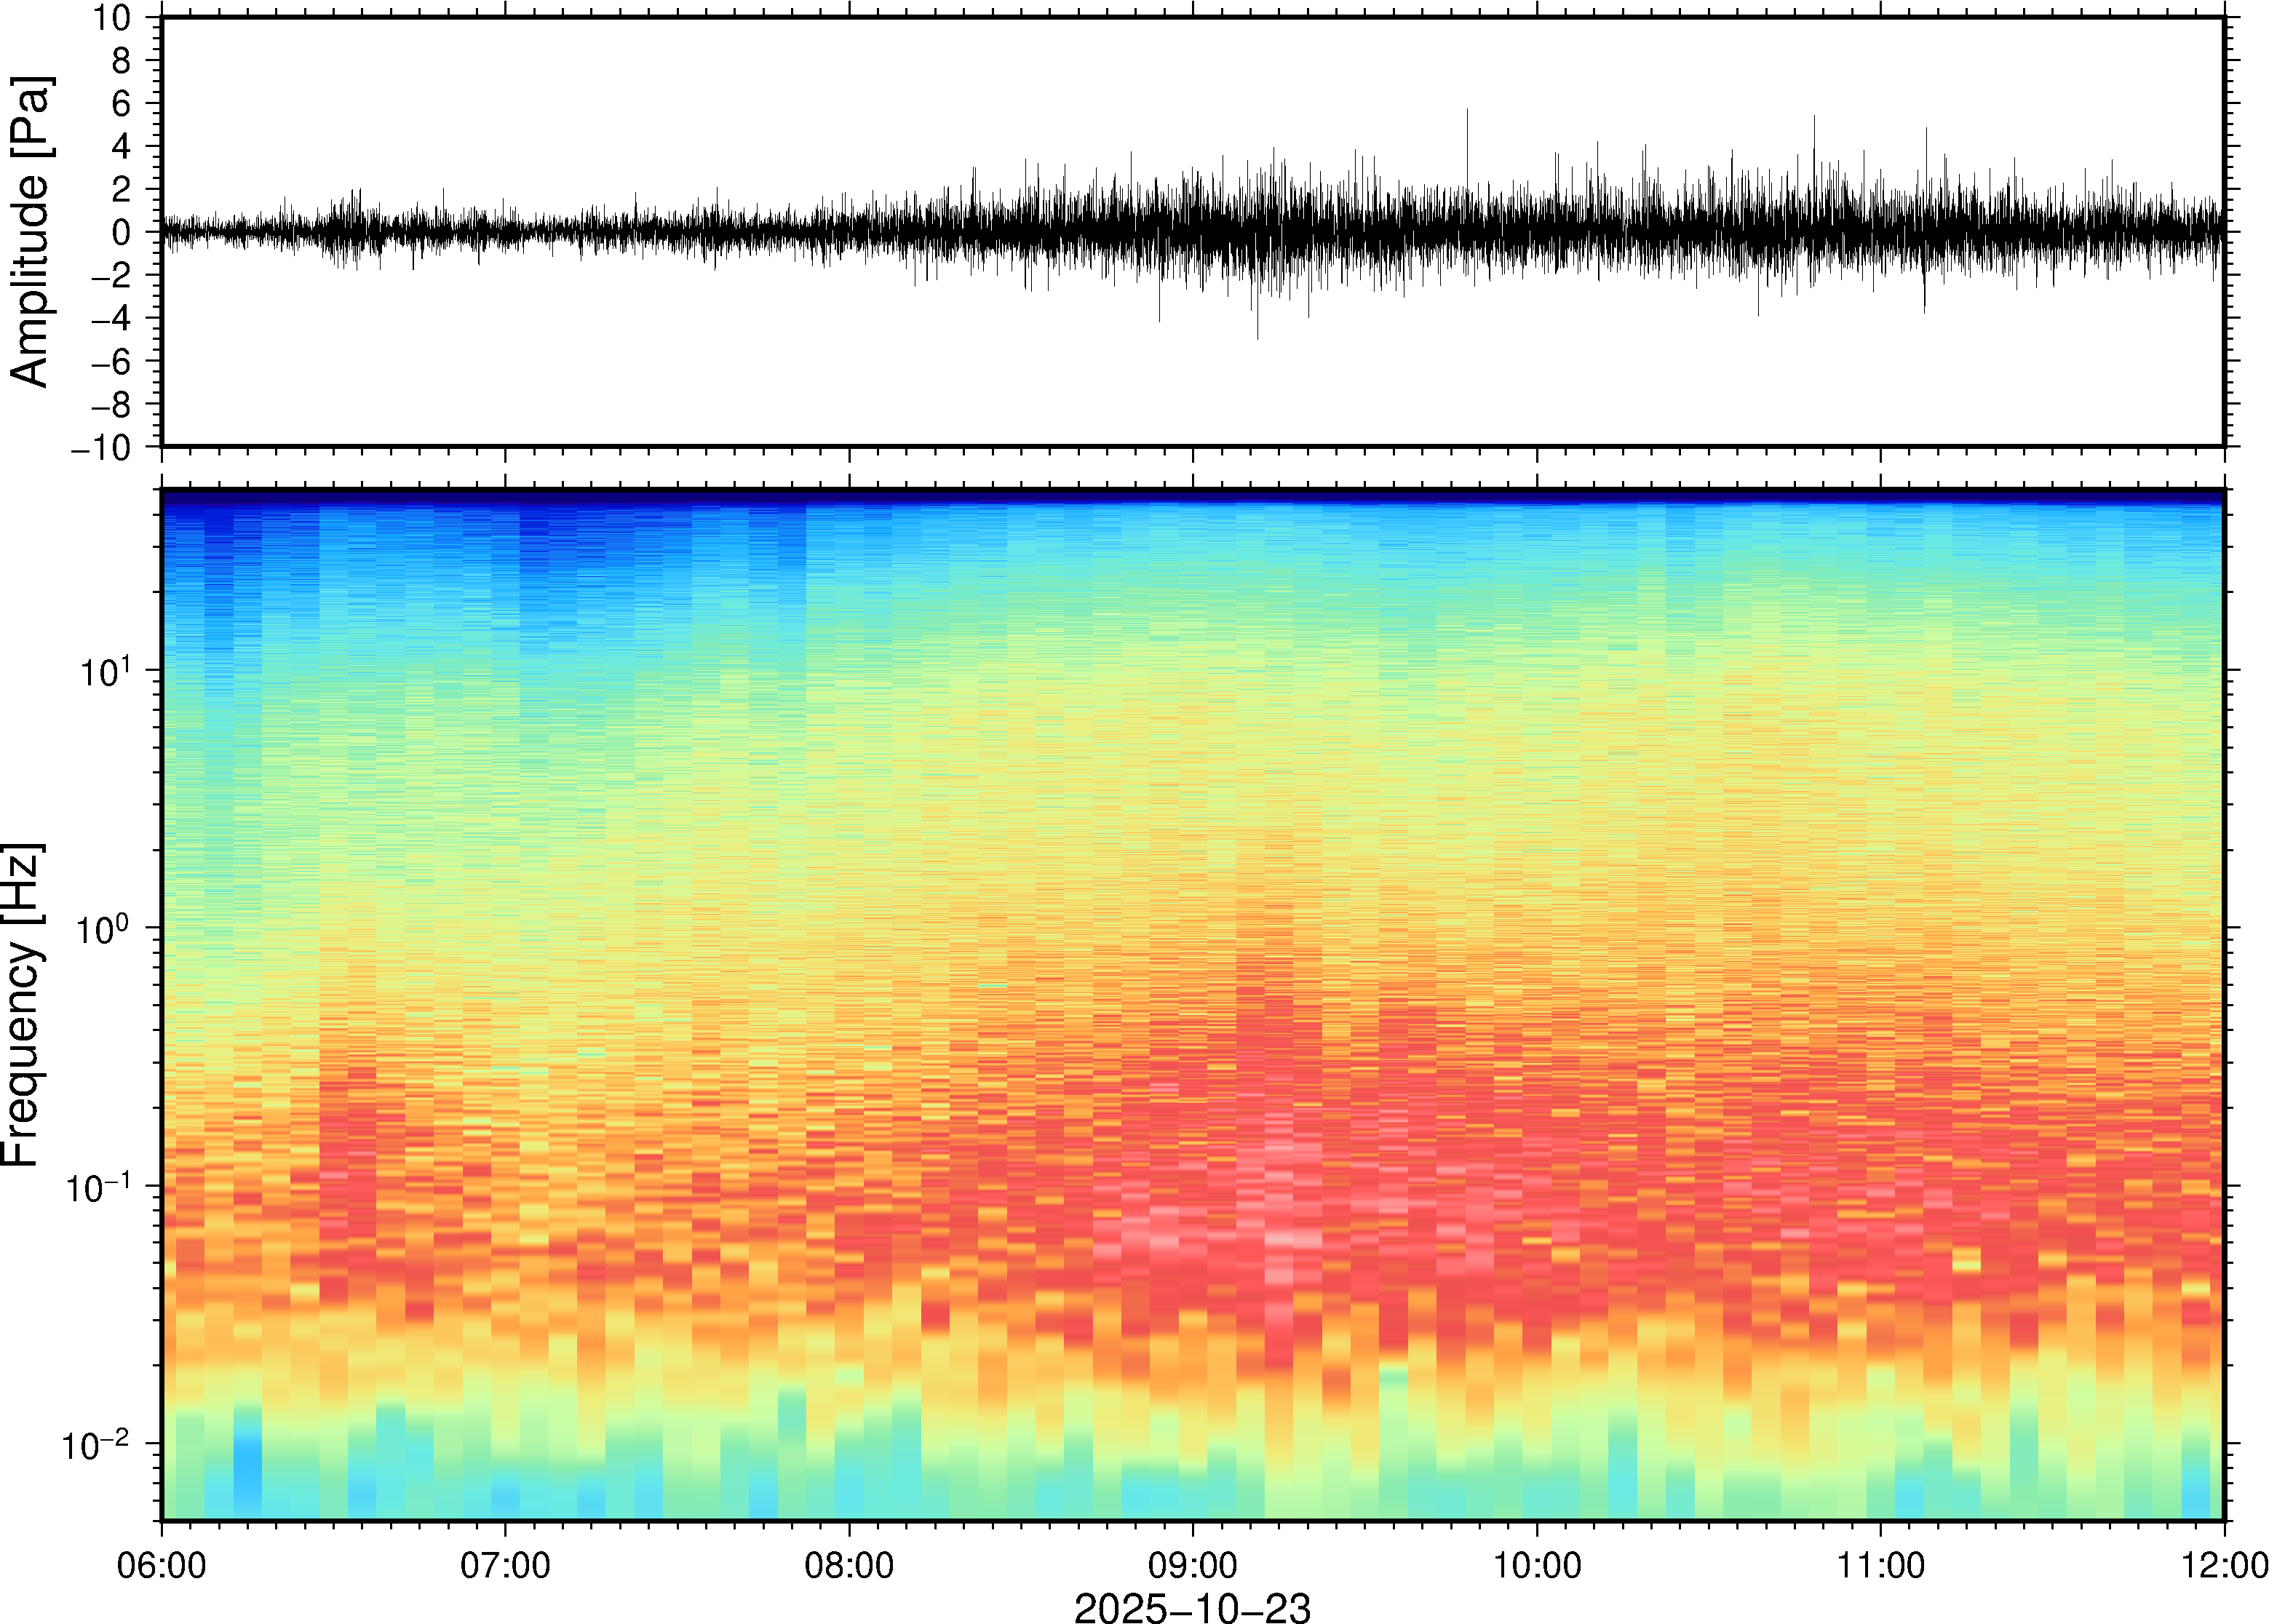The height and width of the screenshot is (1624, 2269).
Task: Click the 09:00 time axis label
Action: [1192, 1564]
